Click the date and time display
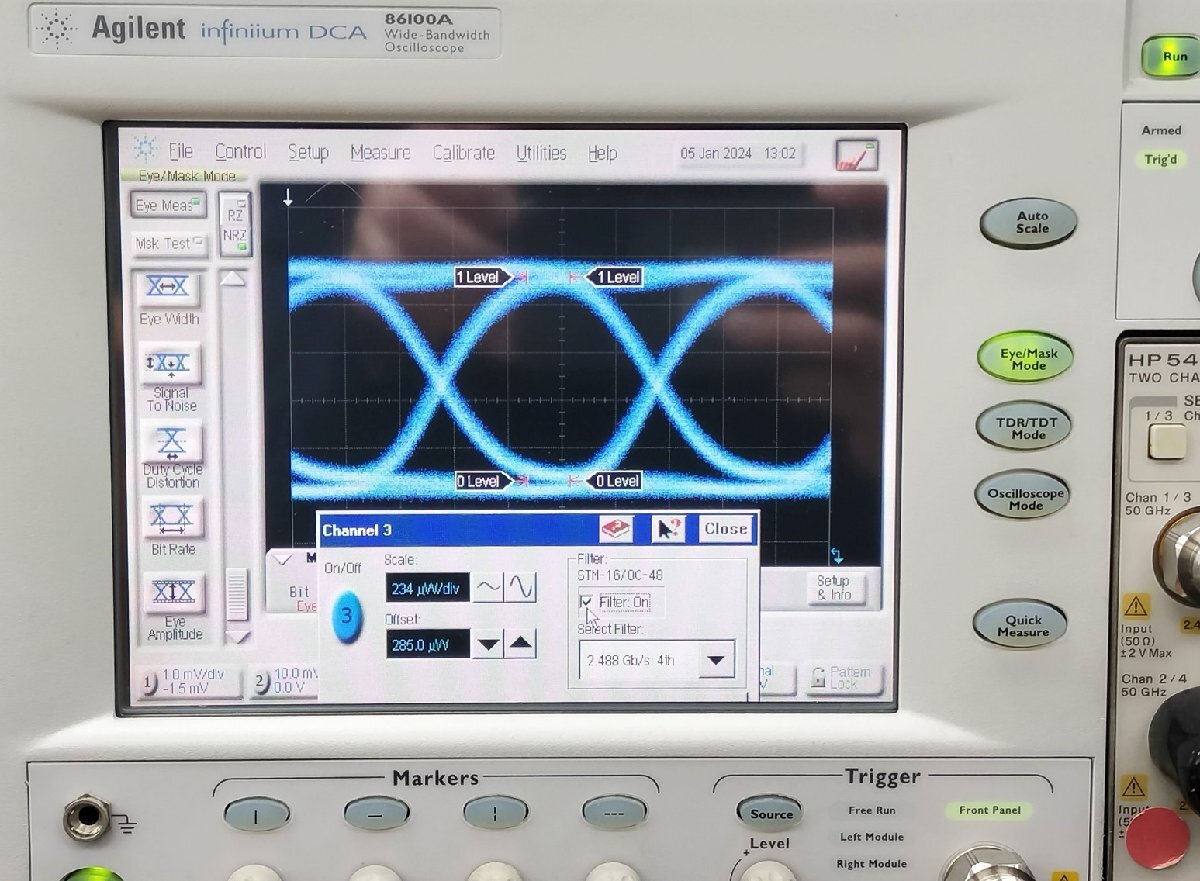 (738, 153)
